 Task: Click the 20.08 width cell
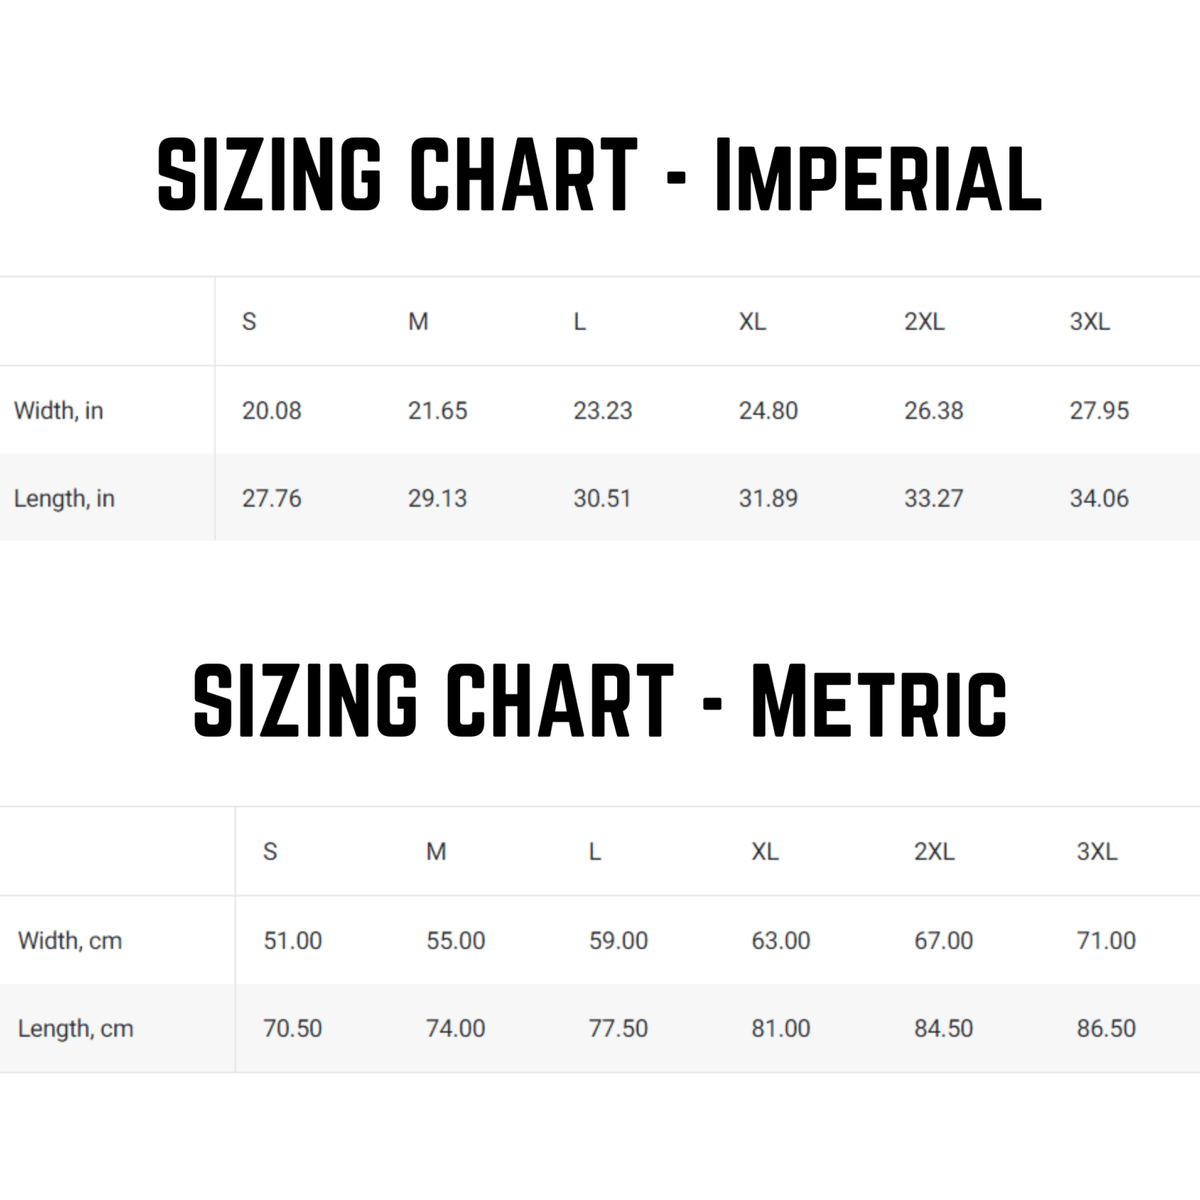[x=271, y=411]
